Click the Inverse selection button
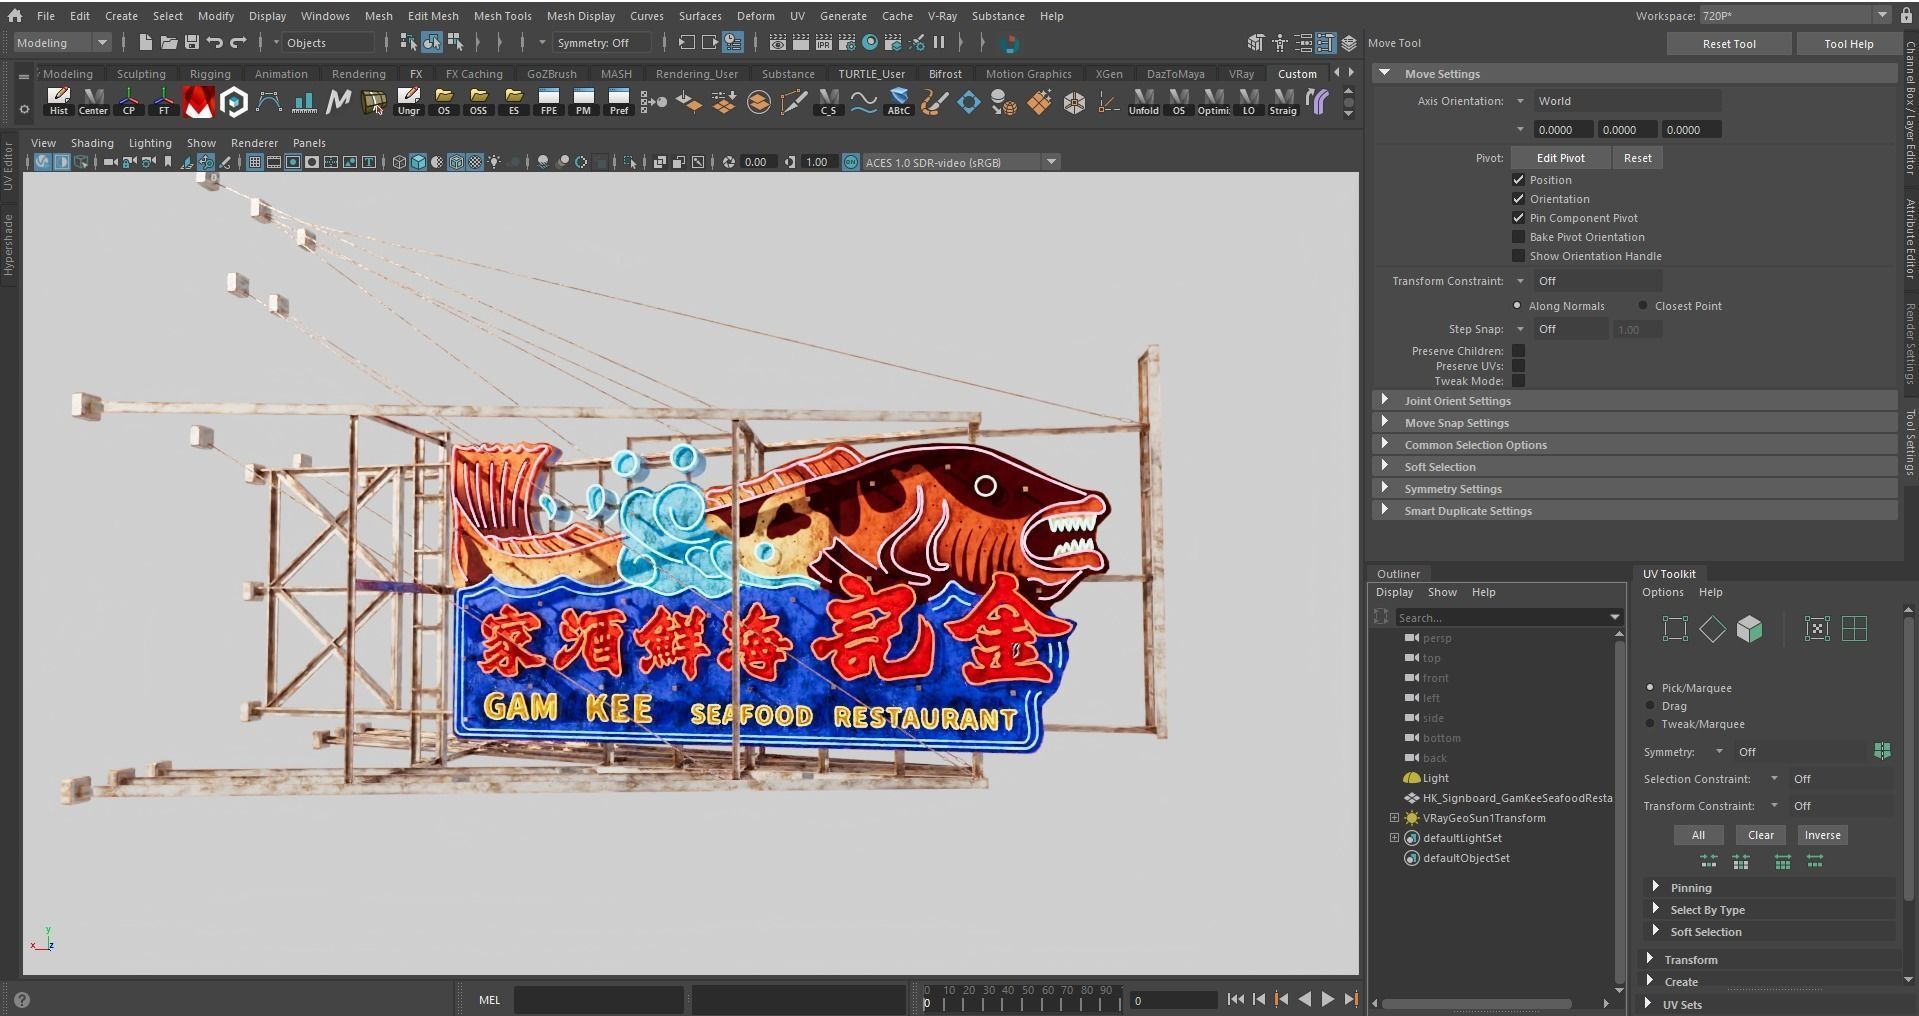The image size is (1919, 1016). pyautogui.click(x=1822, y=835)
